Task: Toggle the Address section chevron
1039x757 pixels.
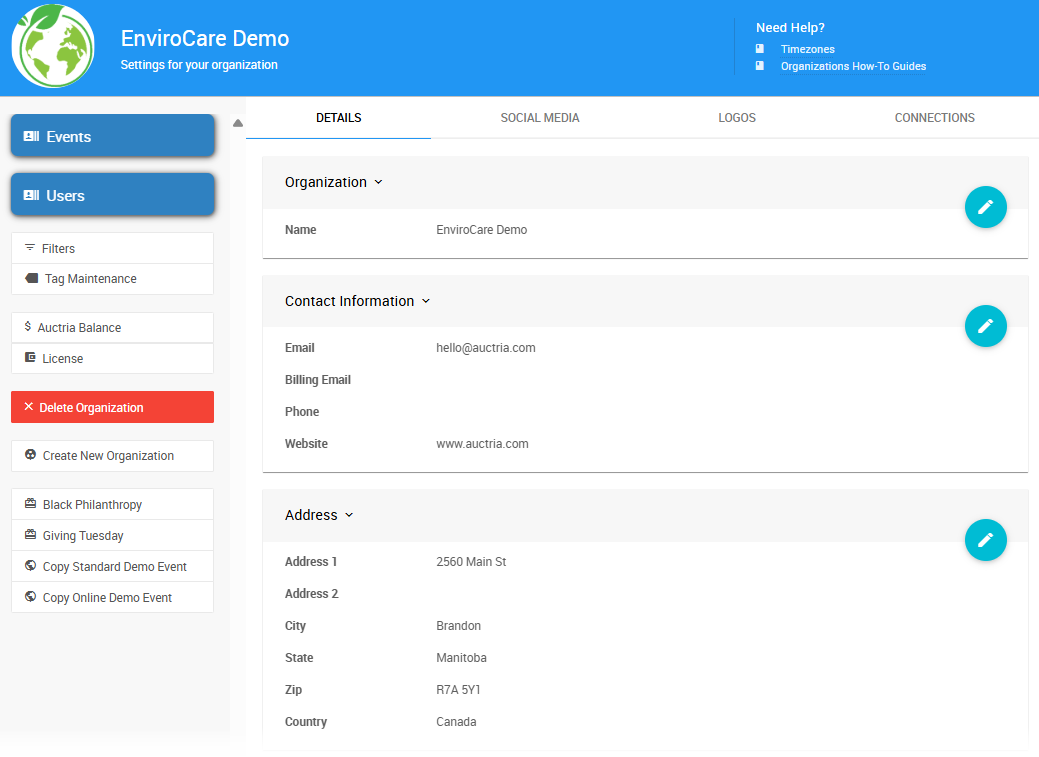Action: tap(347, 515)
